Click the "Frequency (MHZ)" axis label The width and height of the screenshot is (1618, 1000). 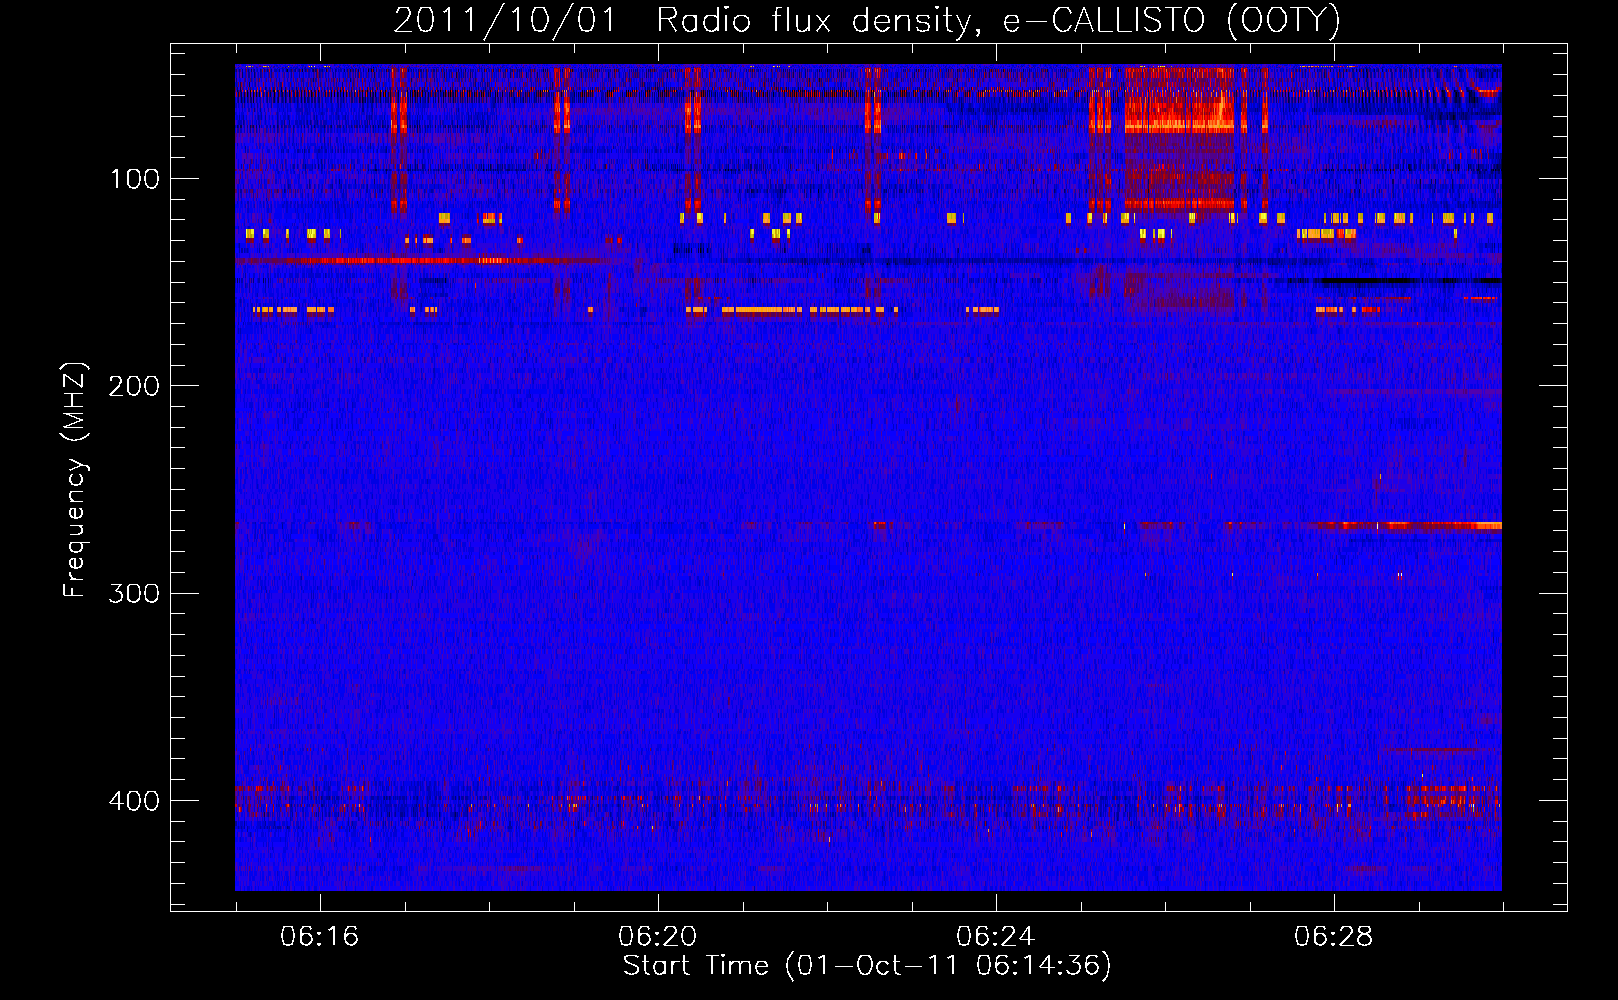click(x=75, y=480)
